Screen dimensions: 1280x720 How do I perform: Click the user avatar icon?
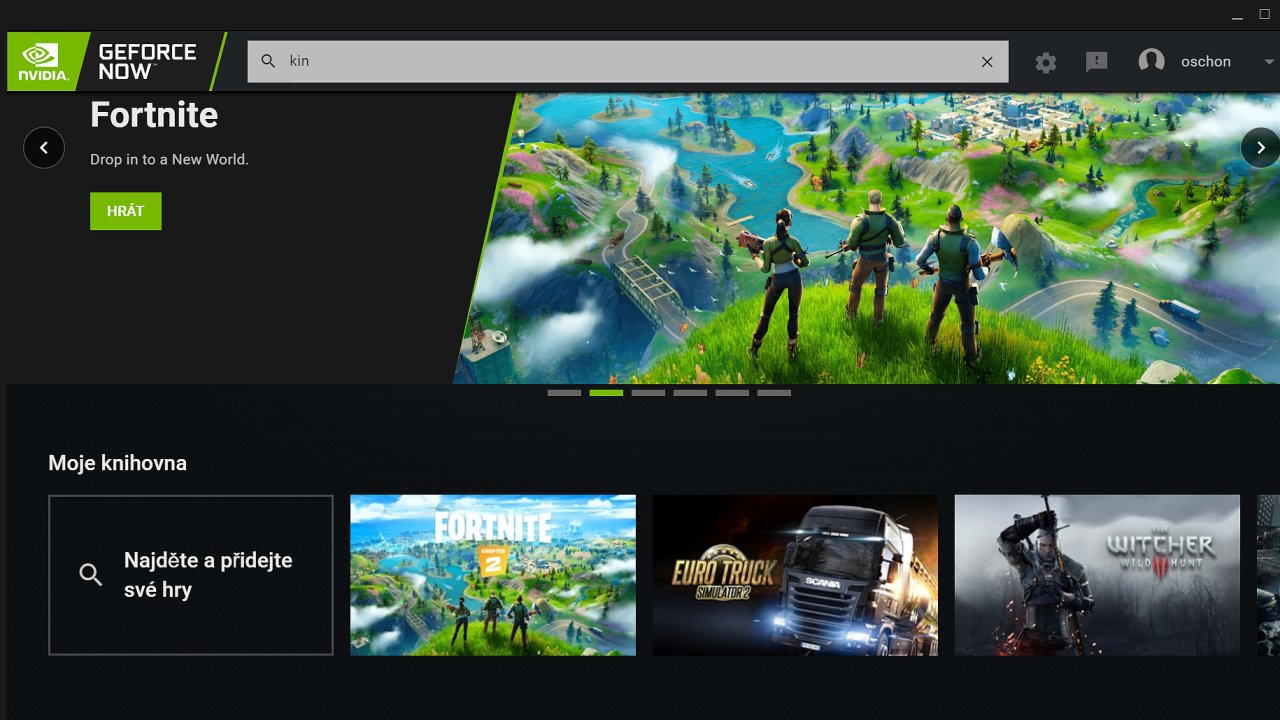[1152, 61]
